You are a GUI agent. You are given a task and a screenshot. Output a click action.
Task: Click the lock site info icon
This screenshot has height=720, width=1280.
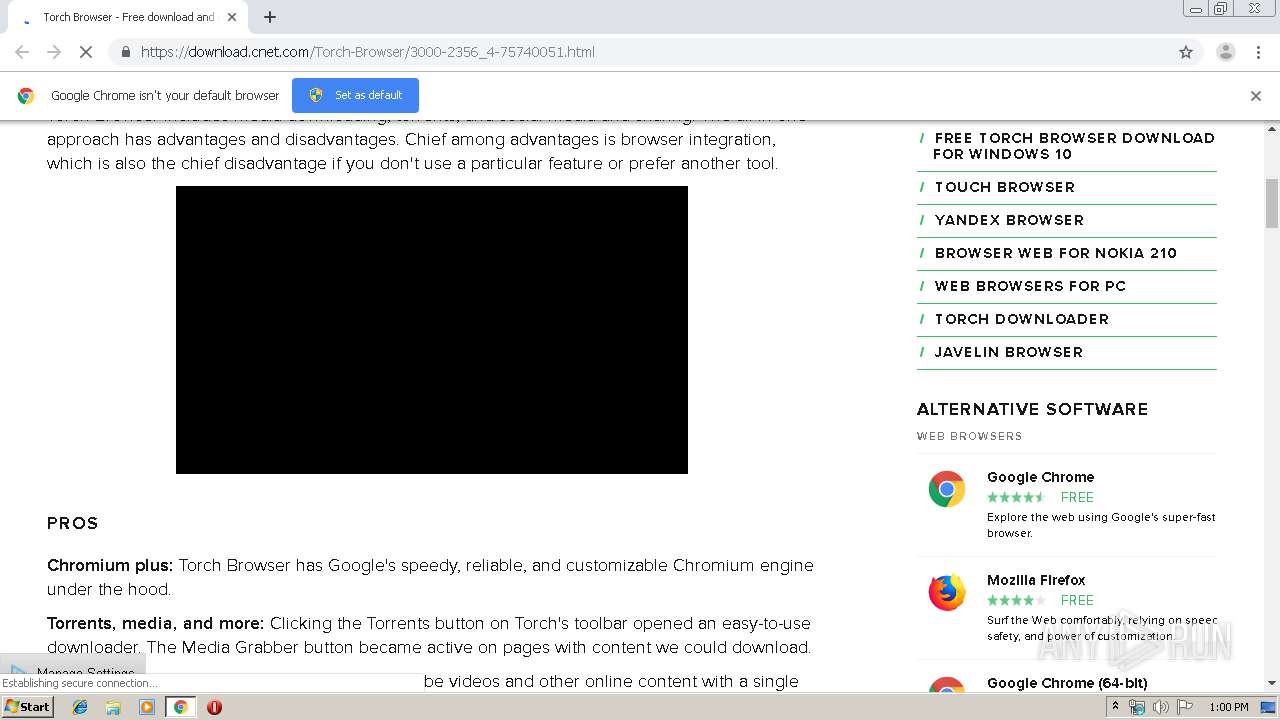pos(125,52)
